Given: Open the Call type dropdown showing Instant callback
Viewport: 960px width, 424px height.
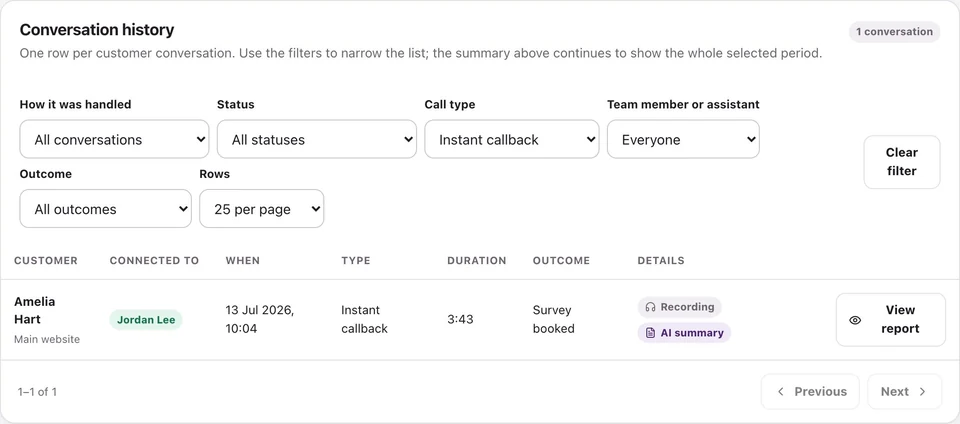Looking at the screenshot, I should [x=512, y=139].
